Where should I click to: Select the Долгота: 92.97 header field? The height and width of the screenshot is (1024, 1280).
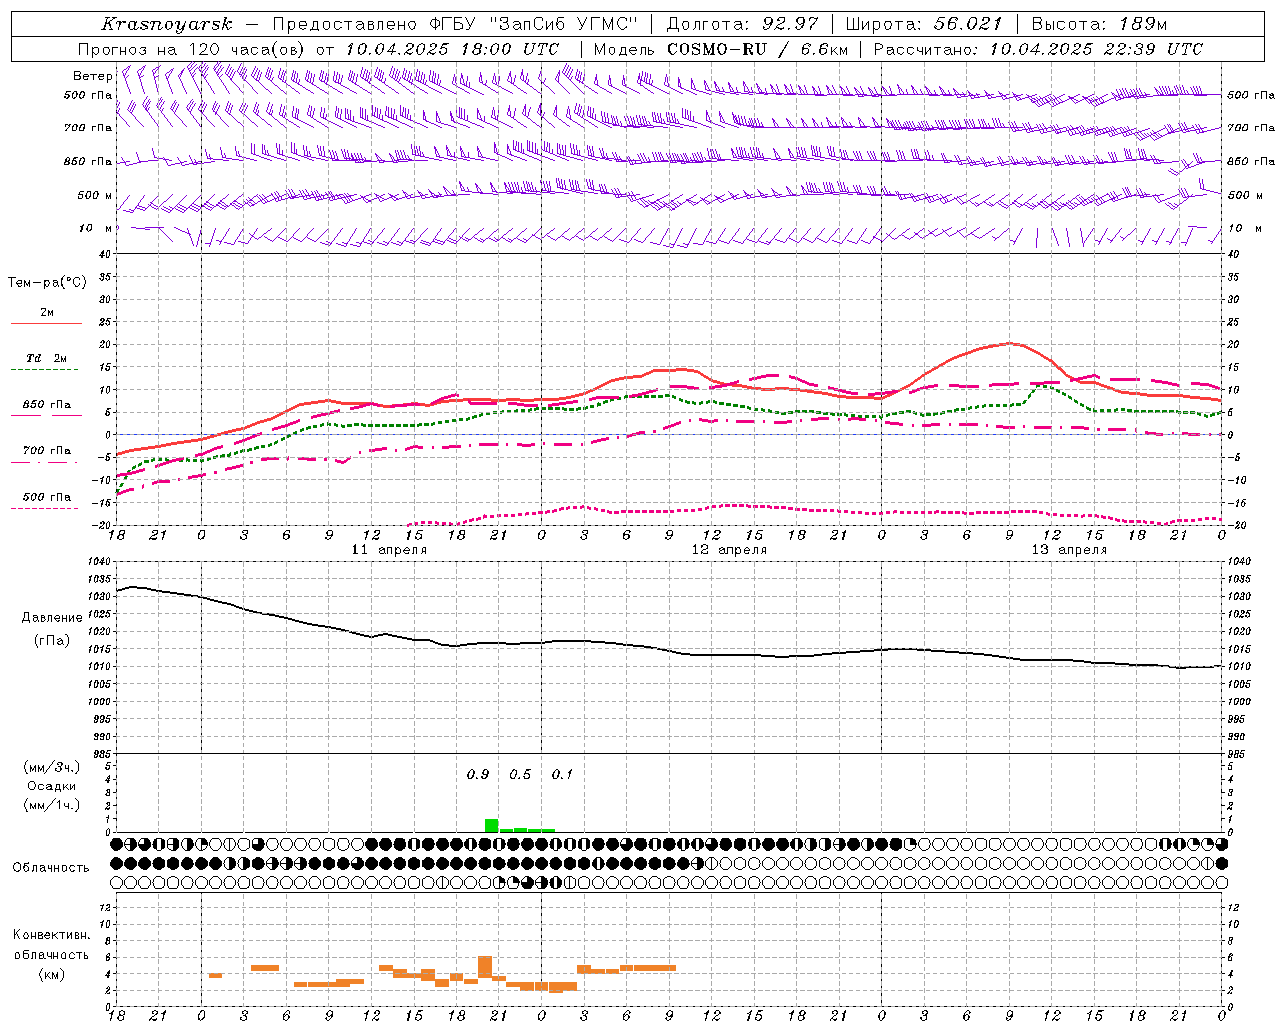click(742, 24)
